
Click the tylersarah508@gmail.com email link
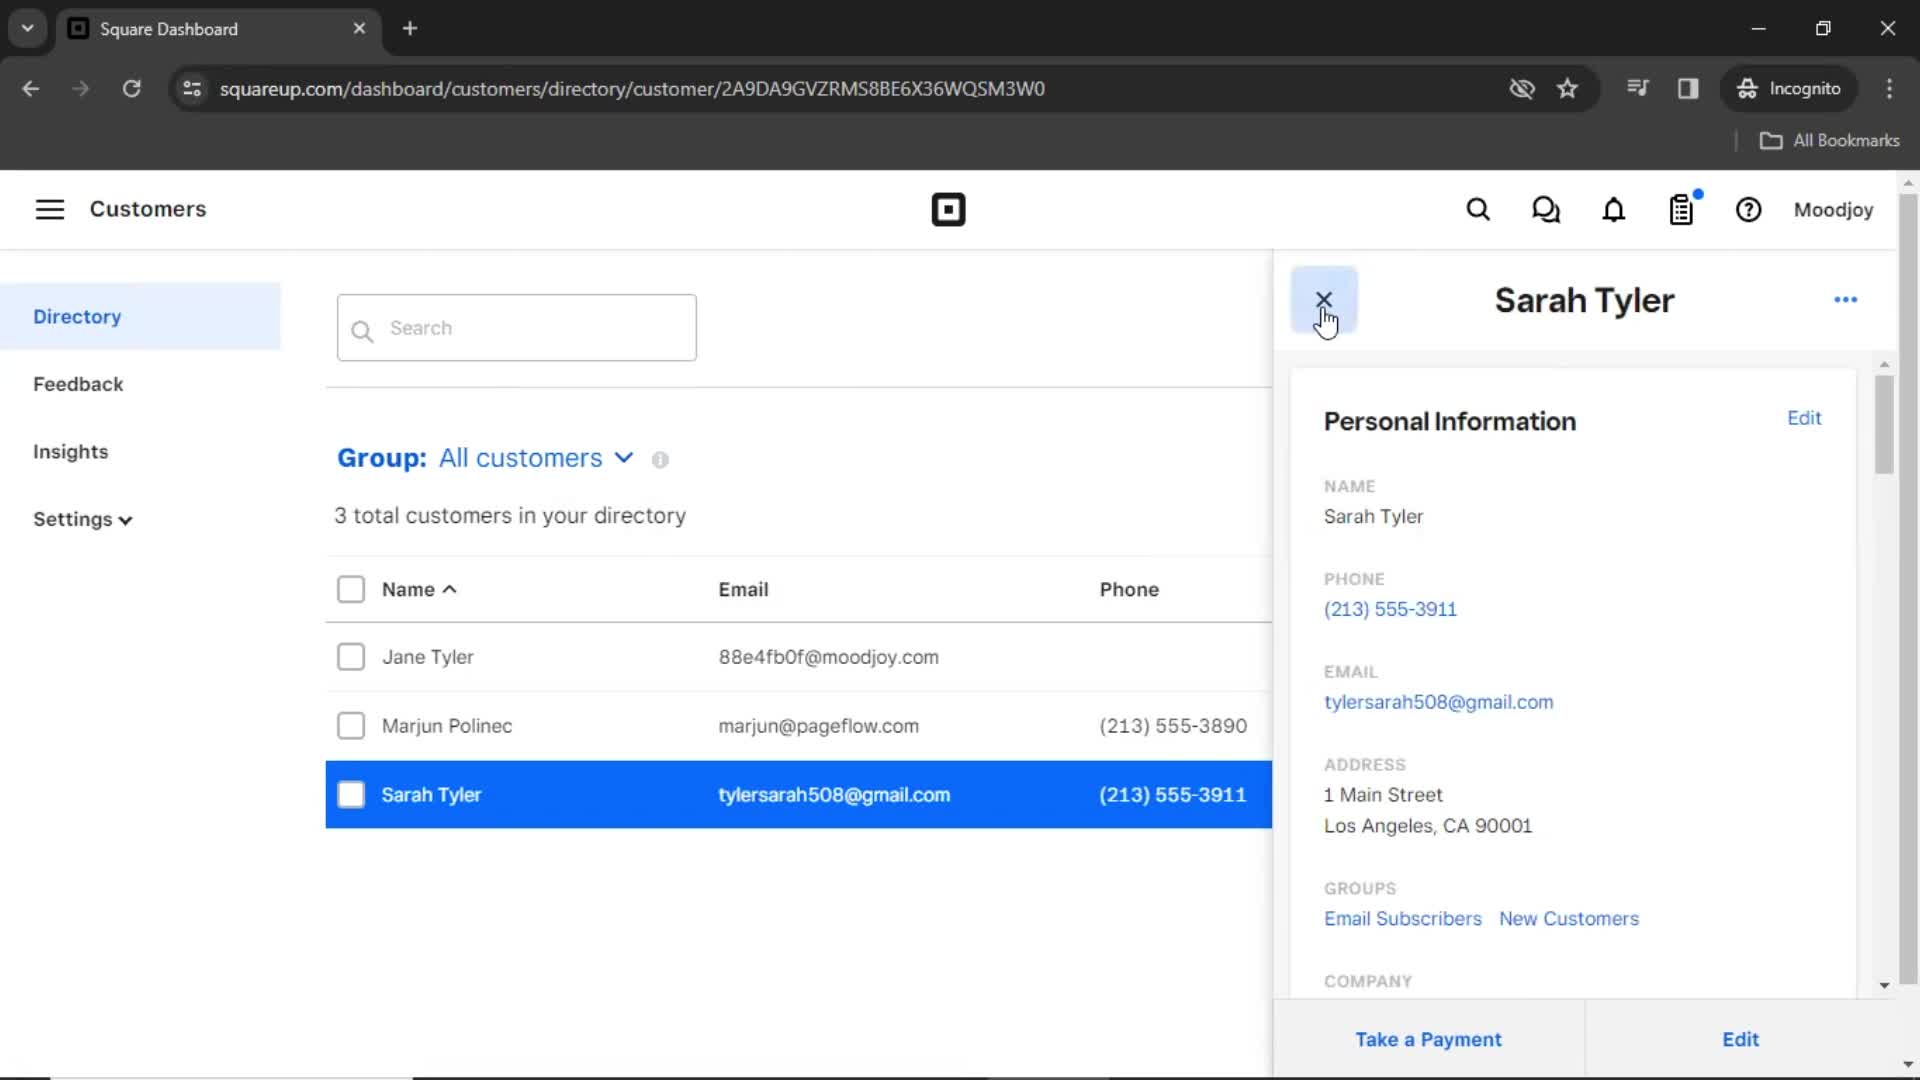[x=1439, y=702]
